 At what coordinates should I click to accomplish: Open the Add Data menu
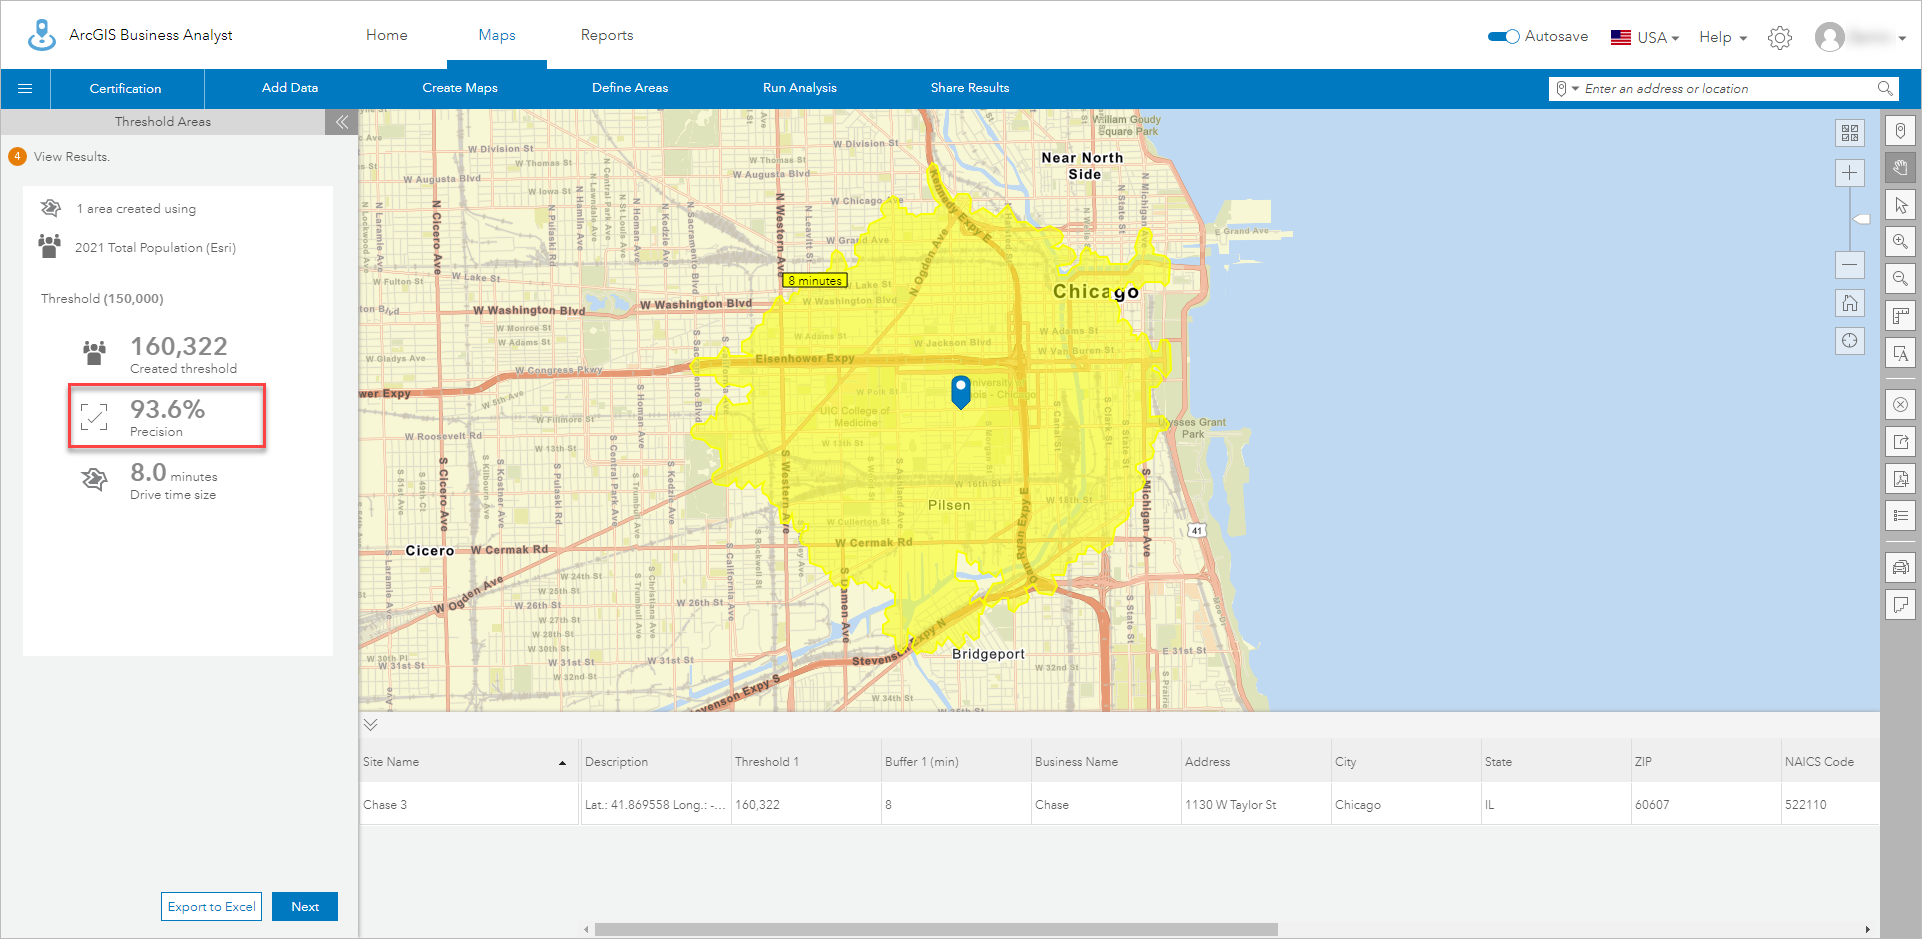coord(290,88)
